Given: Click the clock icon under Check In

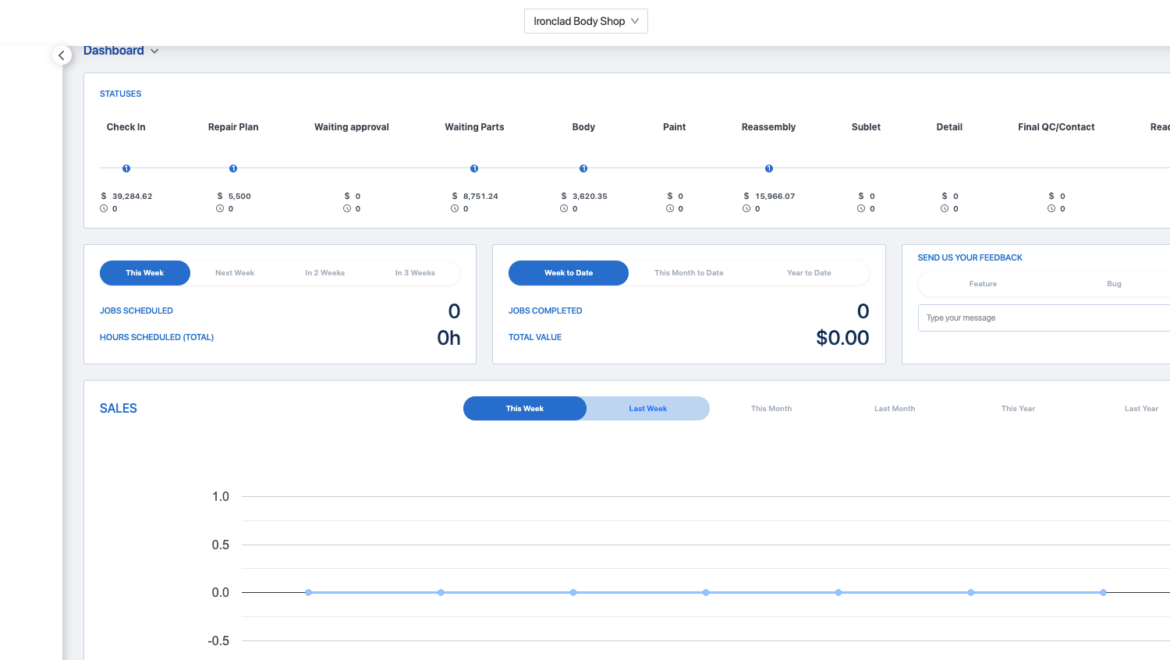Looking at the screenshot, I should tap(104, 209).
